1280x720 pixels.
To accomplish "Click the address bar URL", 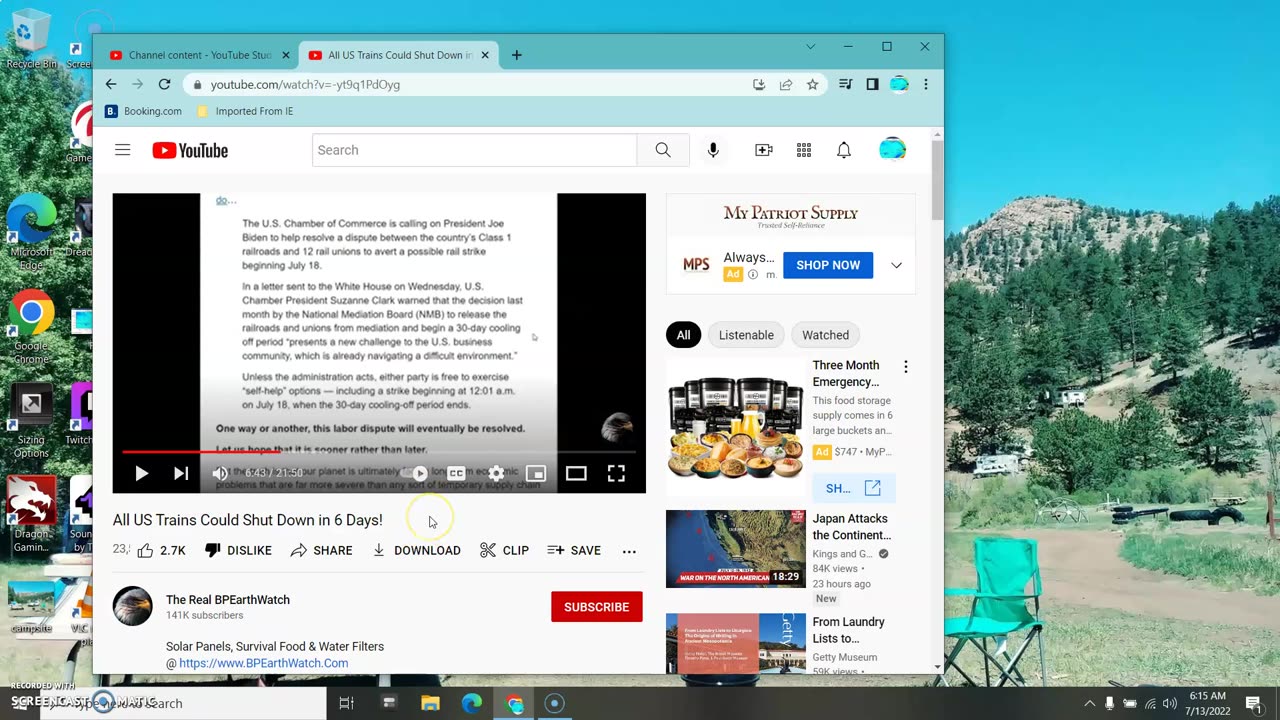I will pyautogui.click(x=305, y=85).
